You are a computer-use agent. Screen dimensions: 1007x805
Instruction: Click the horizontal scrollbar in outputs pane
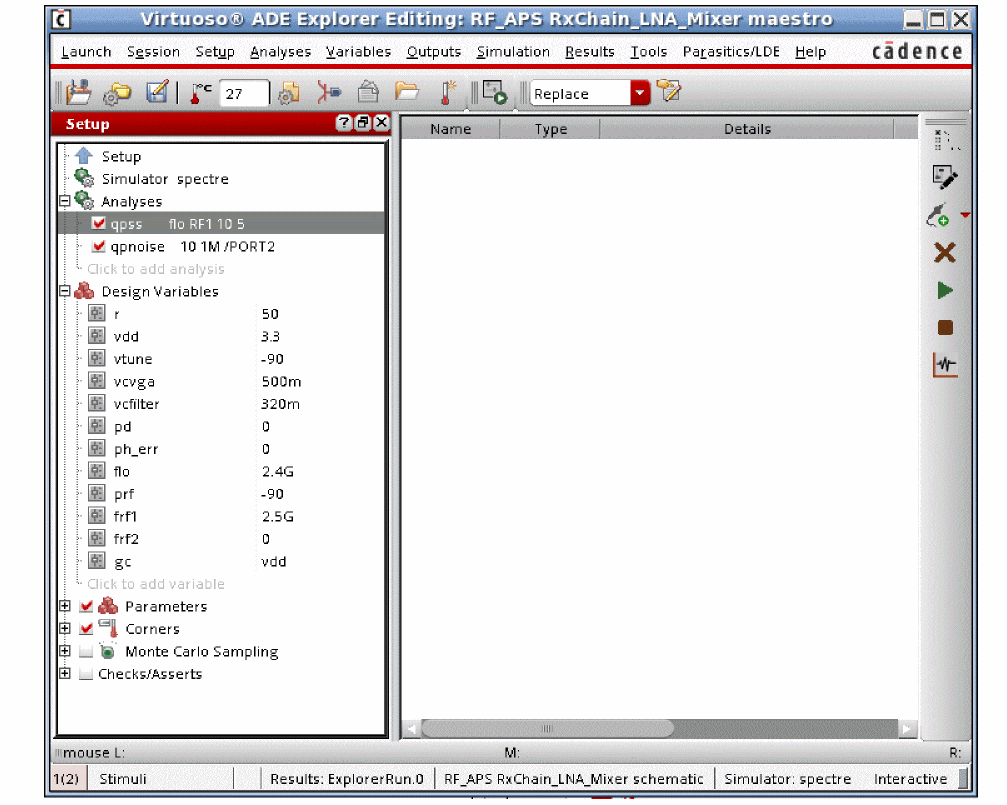pyautogui.click(x=547, y=729)
